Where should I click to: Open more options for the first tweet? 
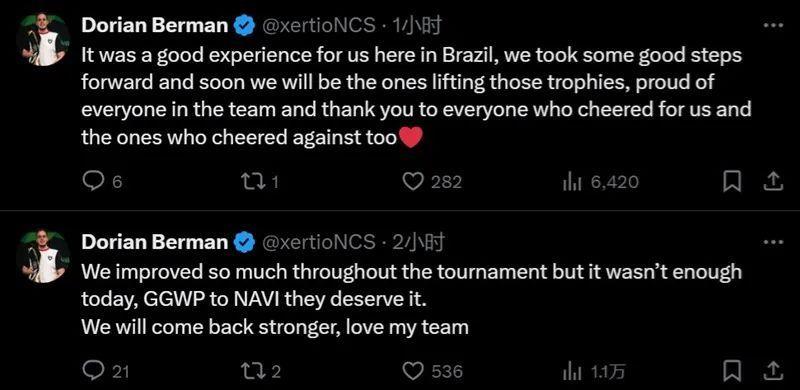773,26
